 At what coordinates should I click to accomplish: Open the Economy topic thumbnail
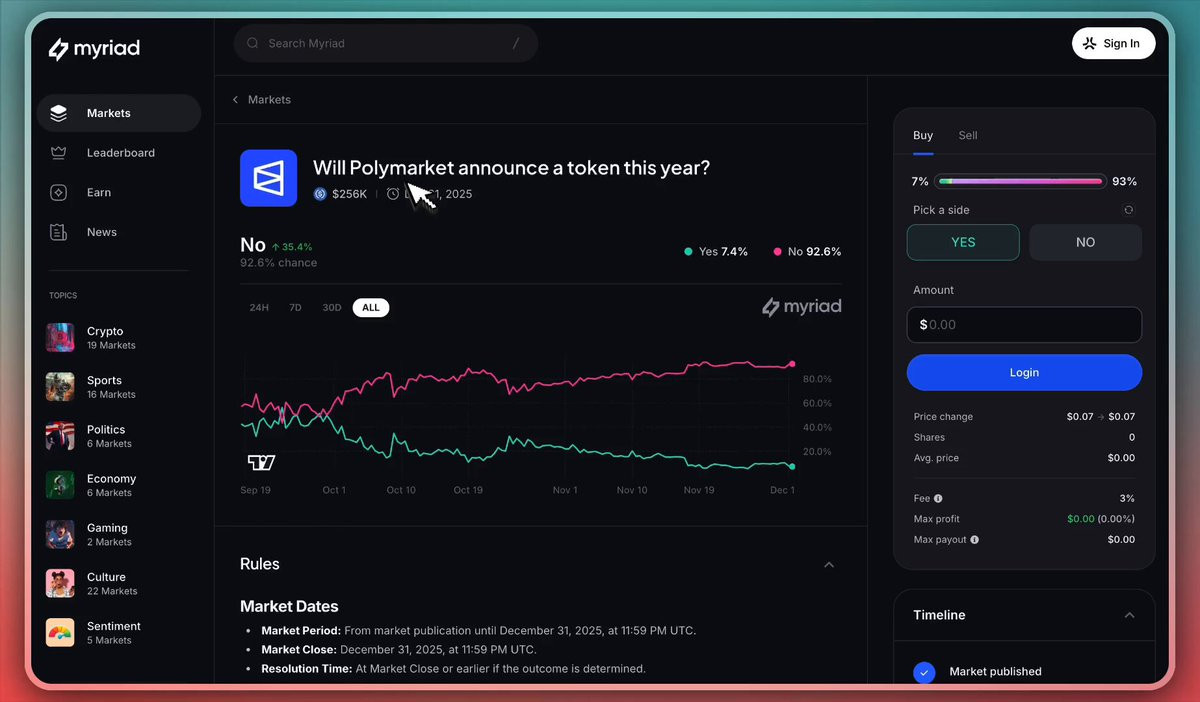pos(60,484)
